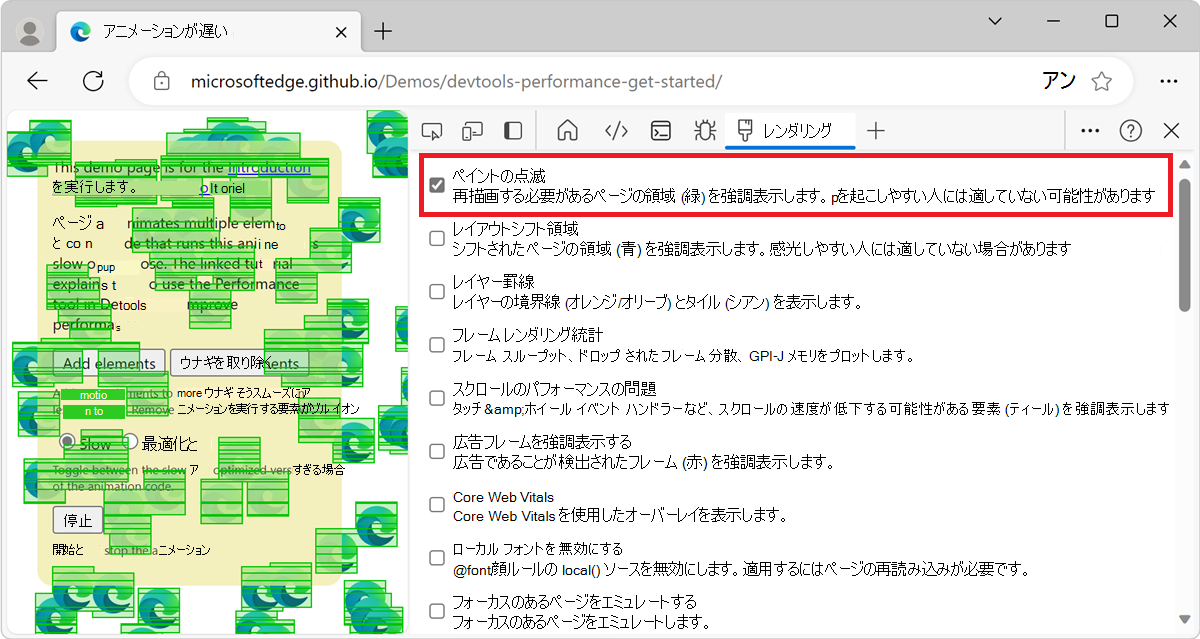Enable レイアウトシフト領域 checkbox

point(436,238)
